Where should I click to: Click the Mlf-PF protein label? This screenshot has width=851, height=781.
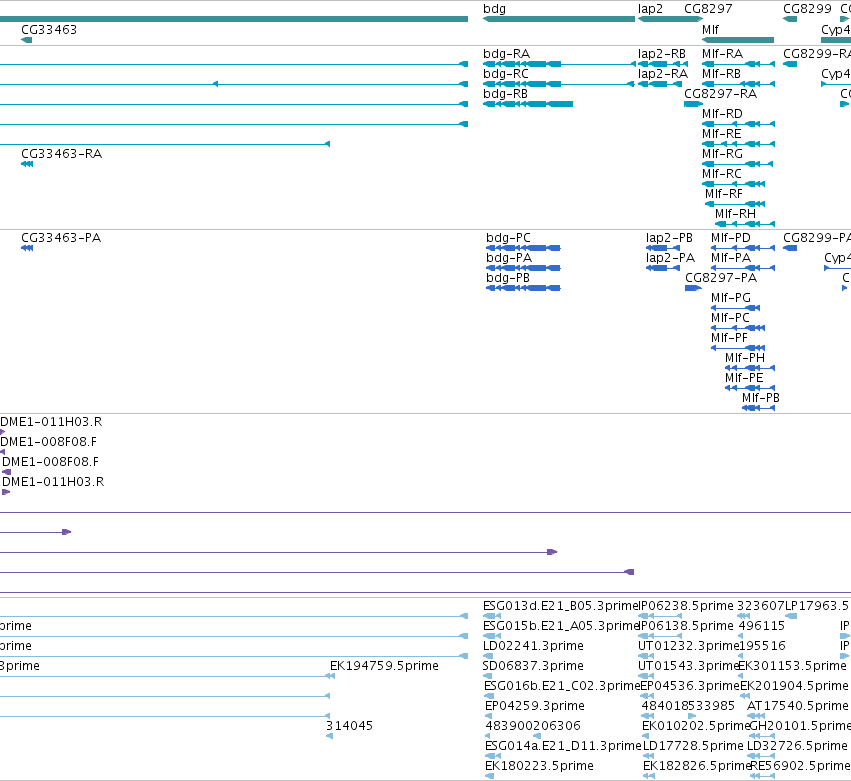729,339
